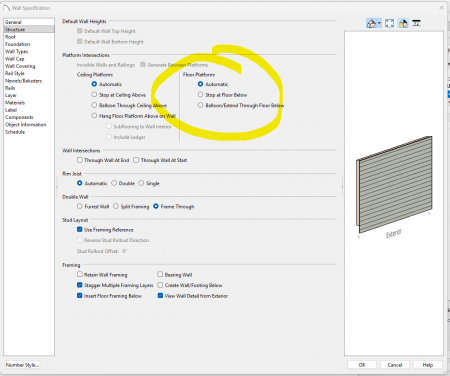Screen dimensions: 450x376
Task: Open the Materials panel
Action: pyautogui.click(x=15, y=103)
